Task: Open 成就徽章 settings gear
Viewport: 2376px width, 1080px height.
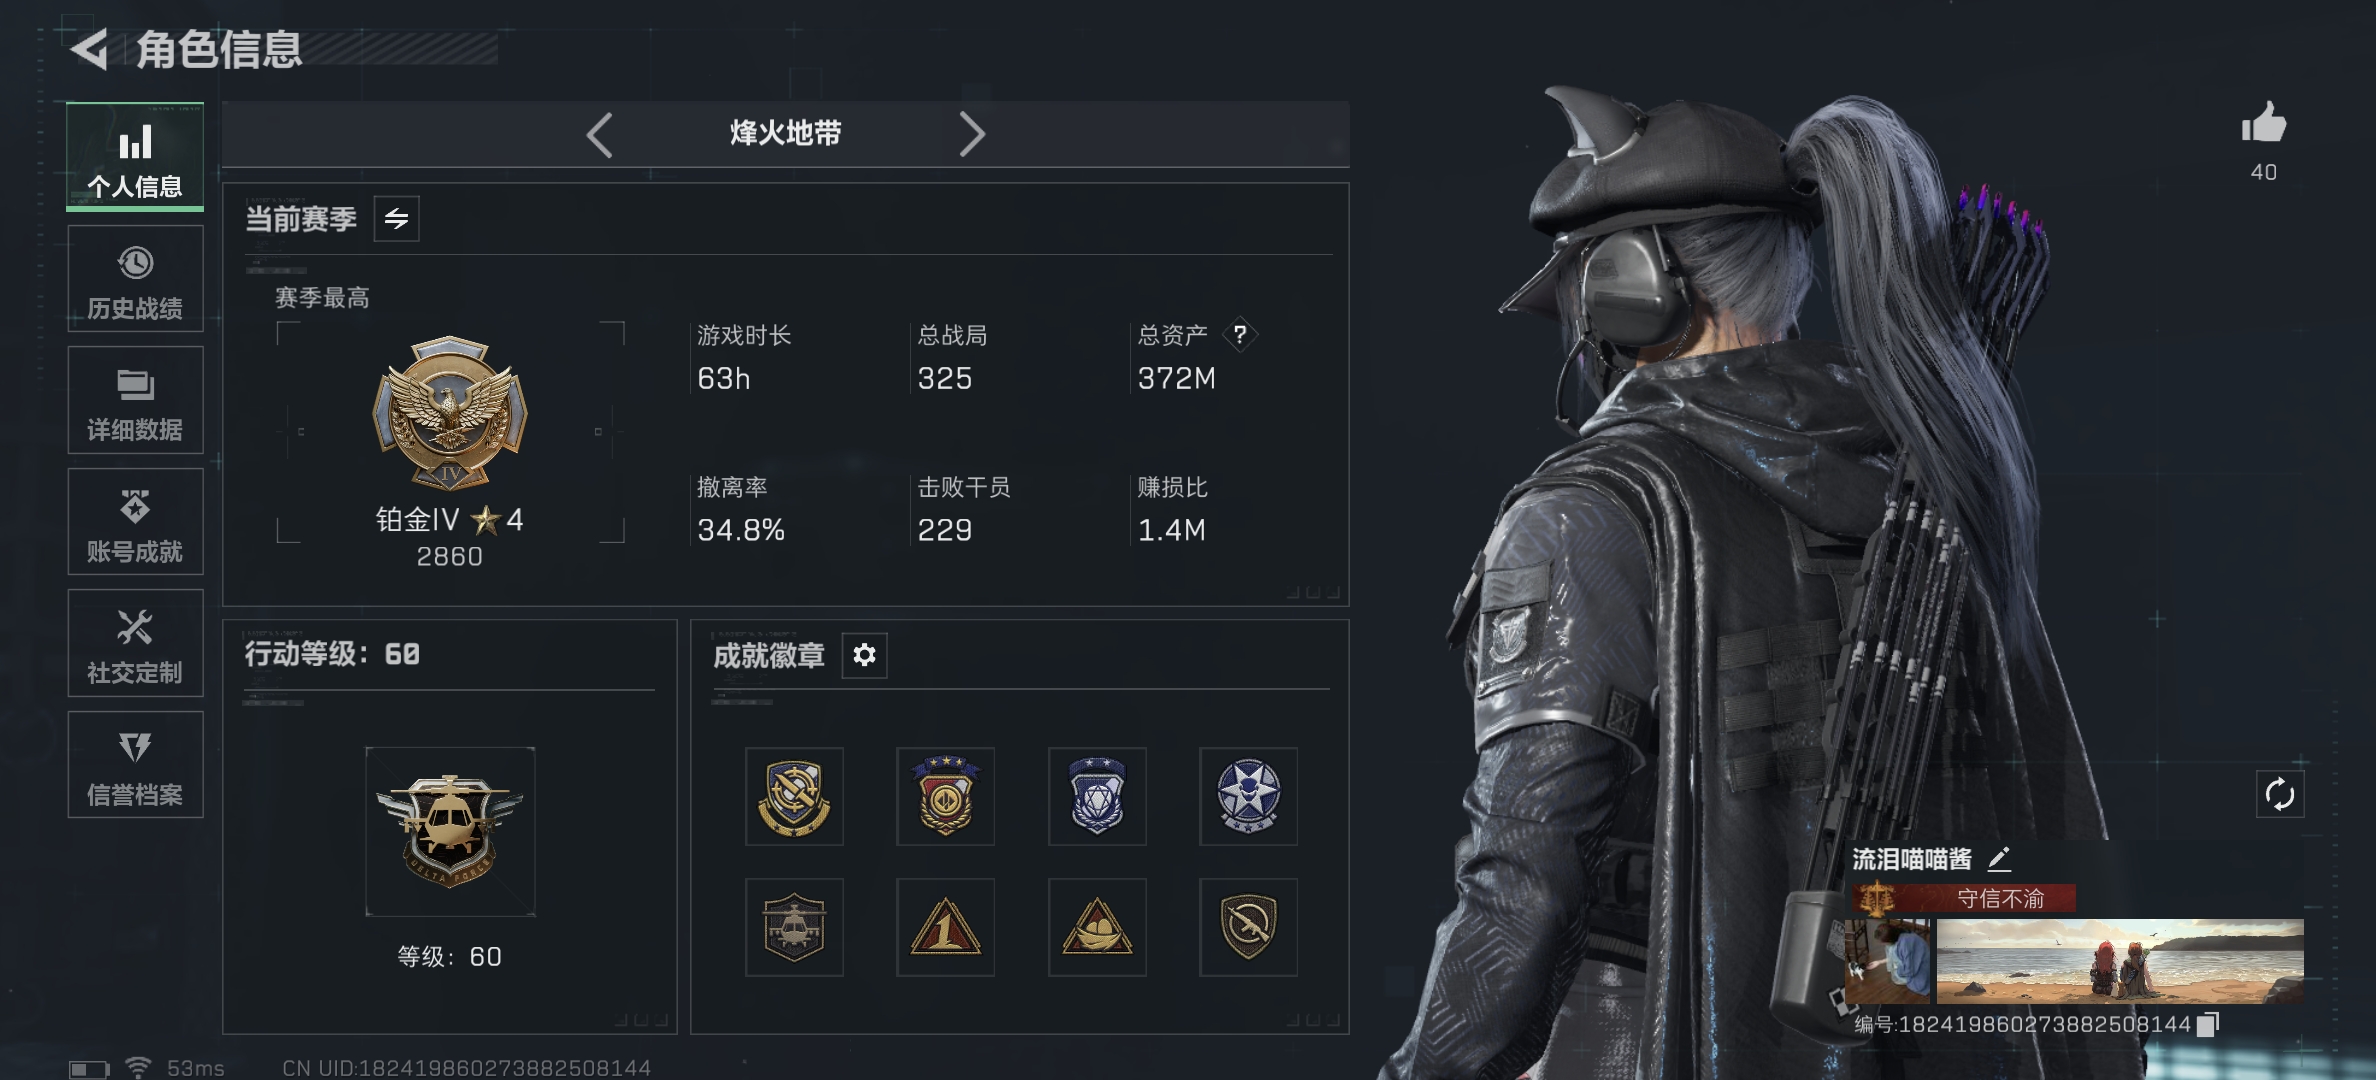Action: (x=865, y=655)
